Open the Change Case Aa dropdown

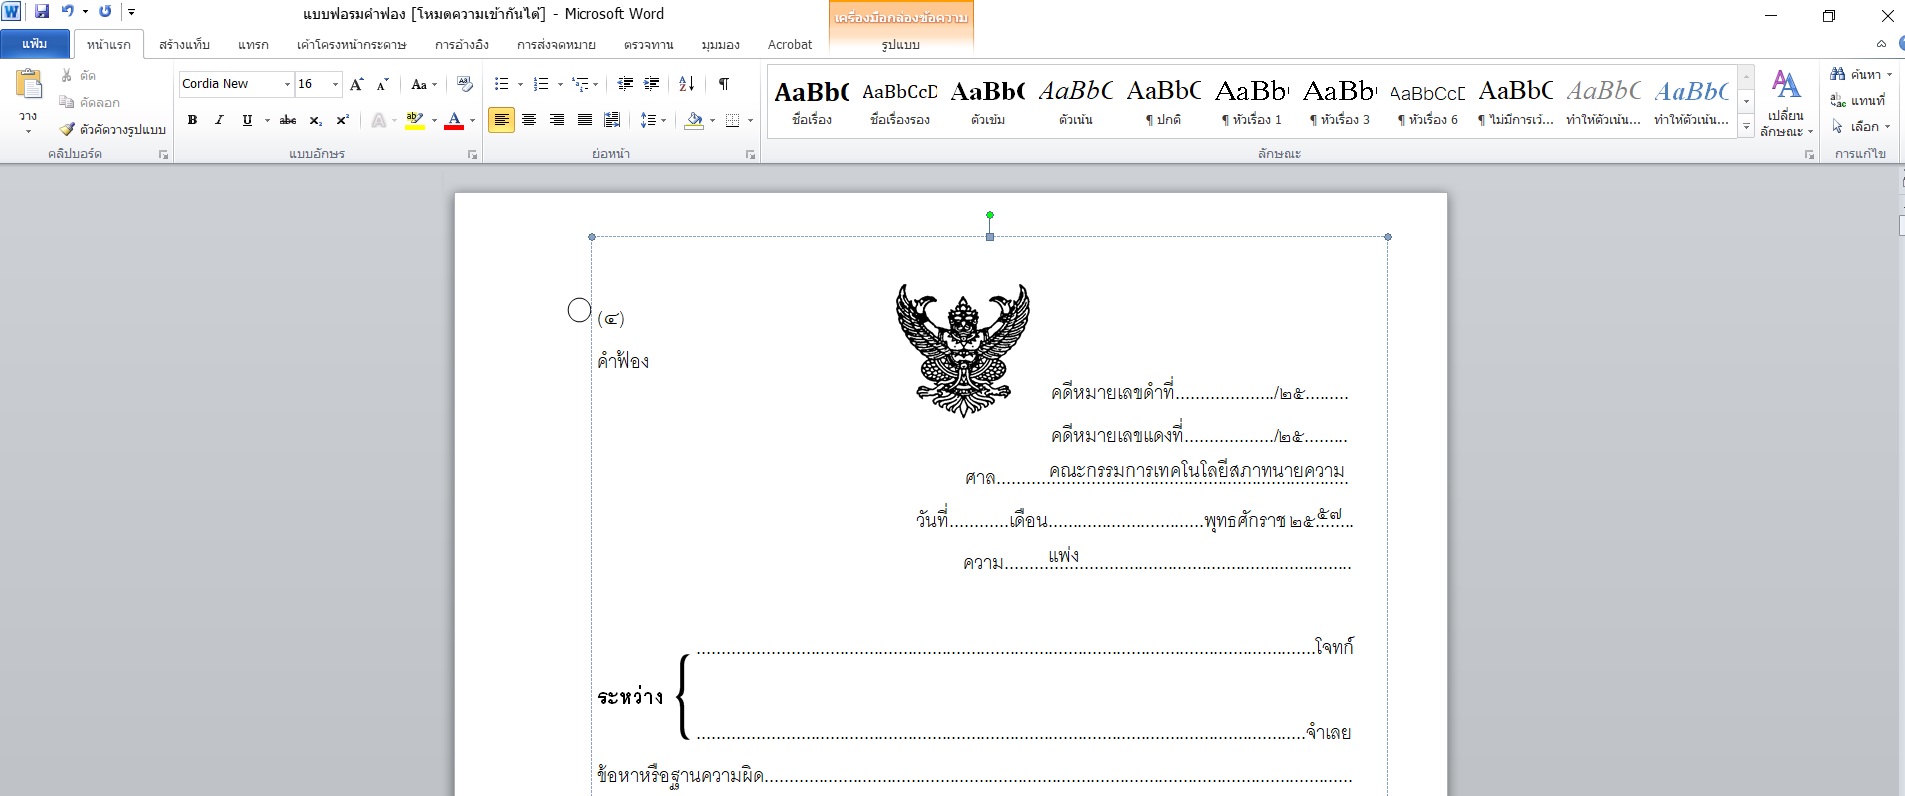[x=424, y=84]
